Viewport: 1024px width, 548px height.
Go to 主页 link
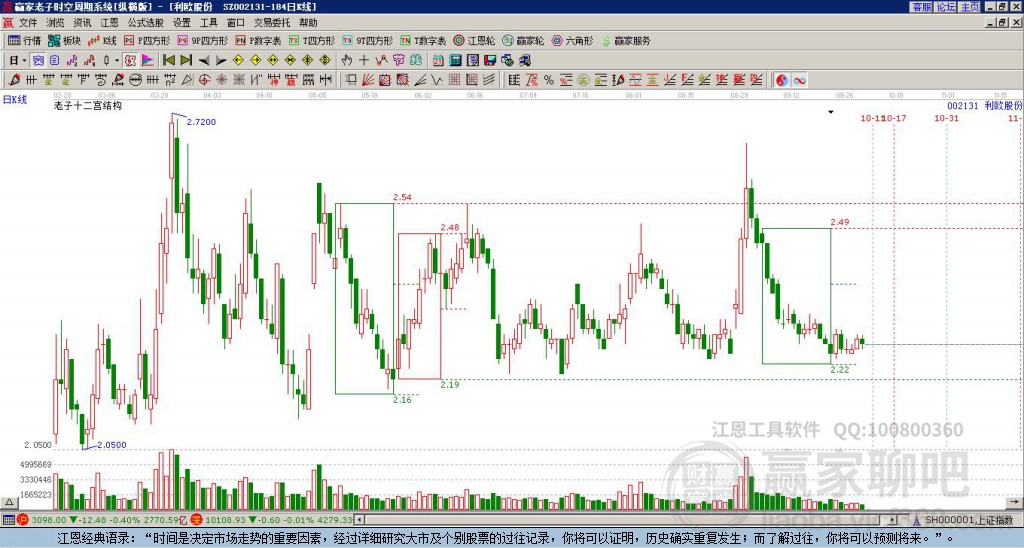(970, 7)
